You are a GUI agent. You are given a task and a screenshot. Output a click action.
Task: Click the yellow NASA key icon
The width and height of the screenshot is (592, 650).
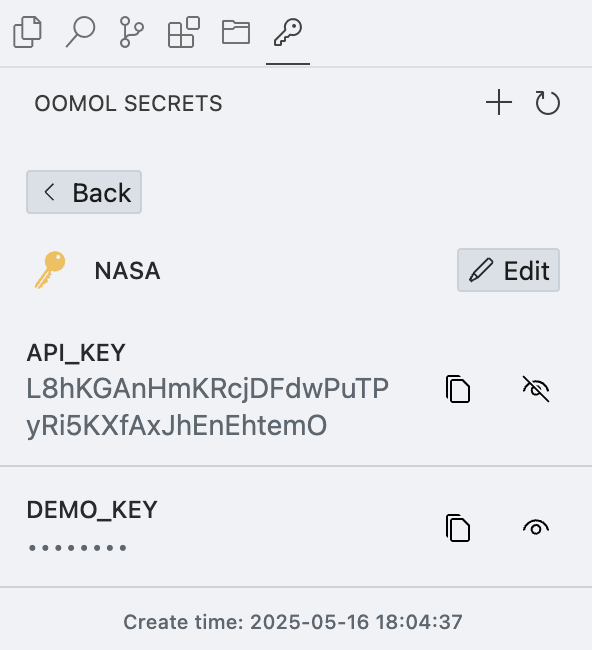point(50,270)
